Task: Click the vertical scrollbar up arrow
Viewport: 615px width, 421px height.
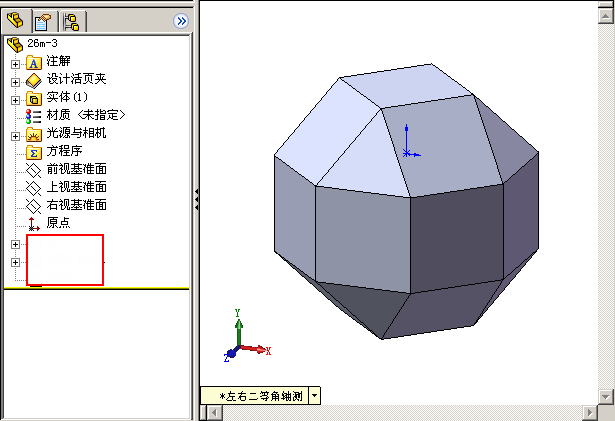Action: (x=605, y=15)
